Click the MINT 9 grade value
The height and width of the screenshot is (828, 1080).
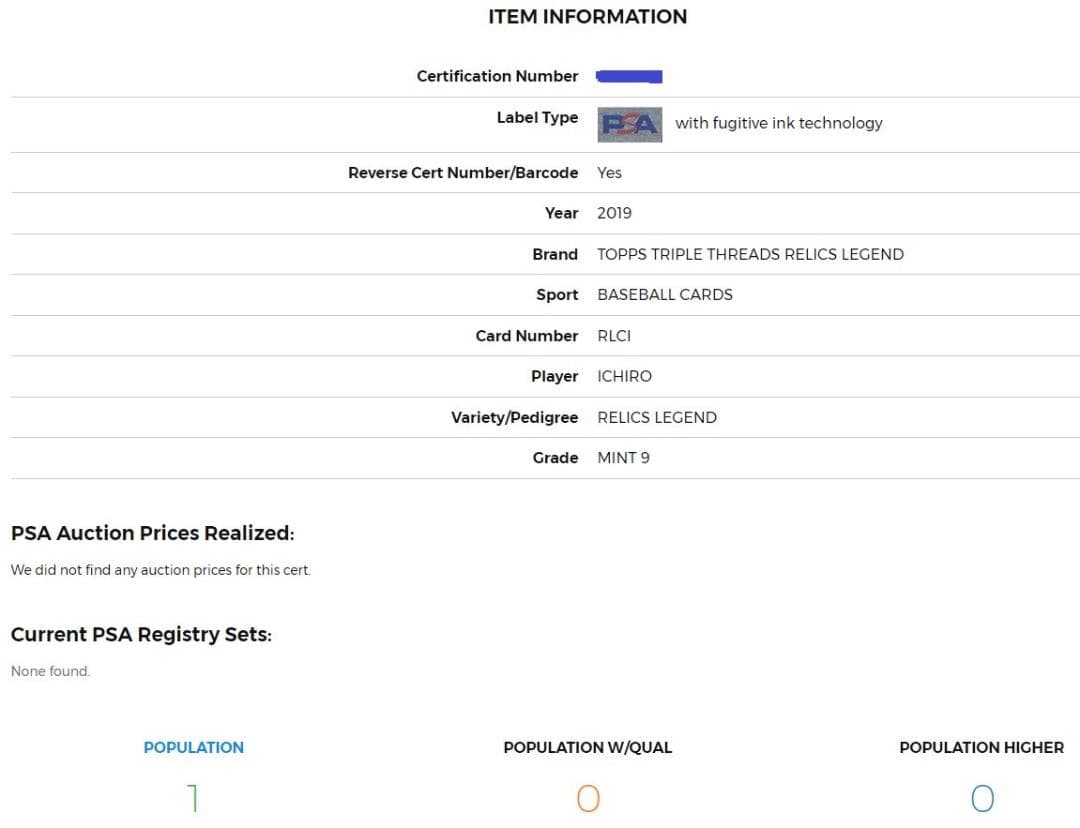click(x=623, y=458)
